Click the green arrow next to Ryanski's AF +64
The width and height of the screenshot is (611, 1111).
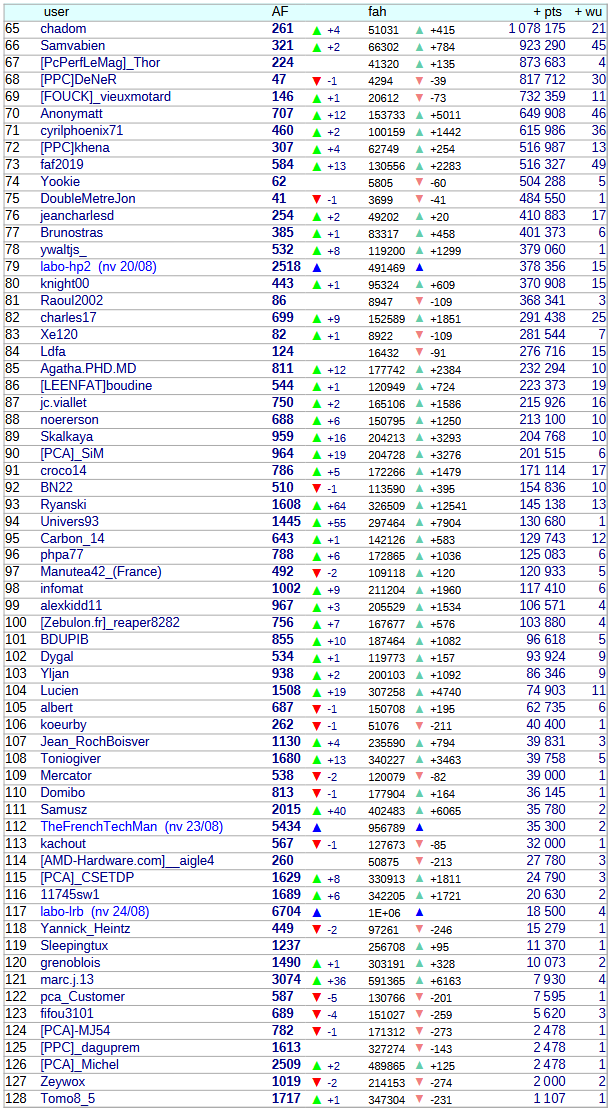tap(317, 505)
